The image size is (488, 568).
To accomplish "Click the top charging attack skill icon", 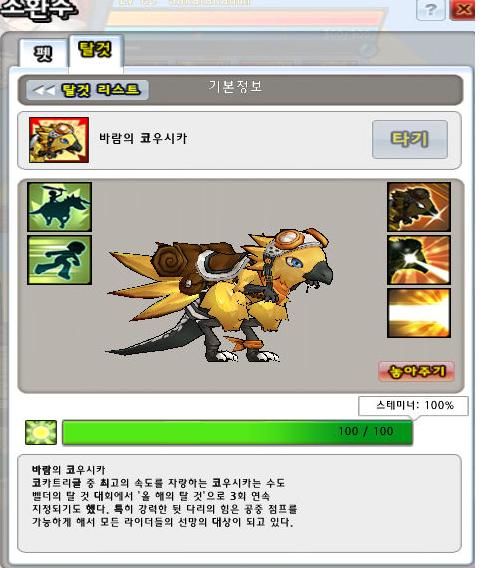I will [419, 206].
